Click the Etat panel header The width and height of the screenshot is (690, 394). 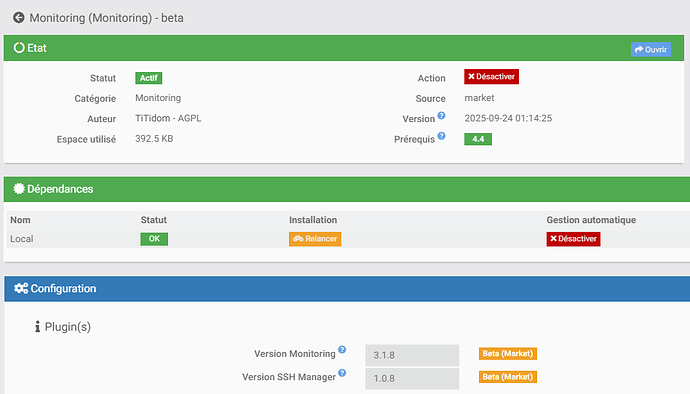(344, 48)
